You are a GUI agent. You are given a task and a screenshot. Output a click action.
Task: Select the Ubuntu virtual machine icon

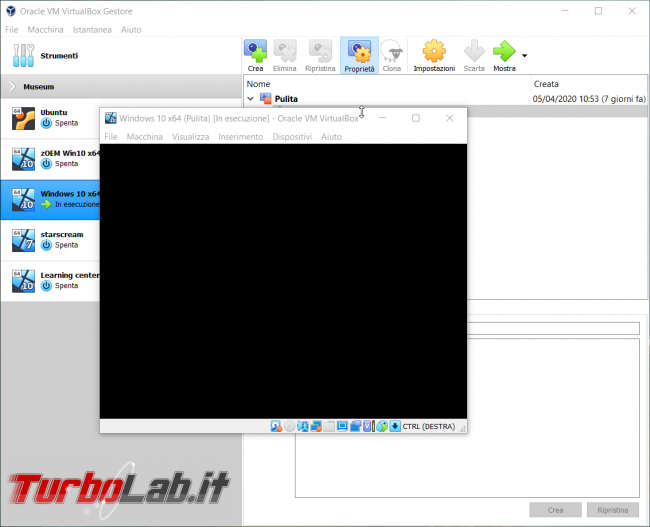[x=24, y=118]
